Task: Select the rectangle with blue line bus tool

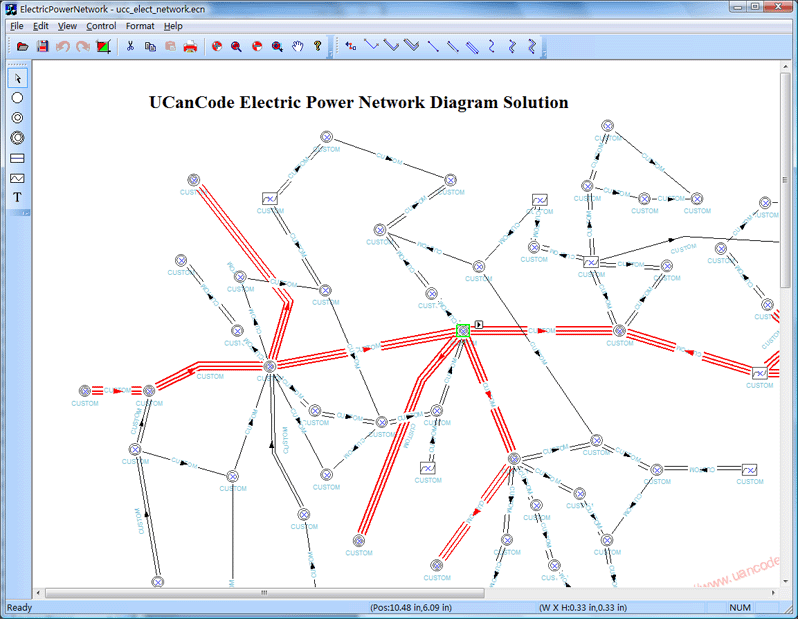Action: click(17, 158)
